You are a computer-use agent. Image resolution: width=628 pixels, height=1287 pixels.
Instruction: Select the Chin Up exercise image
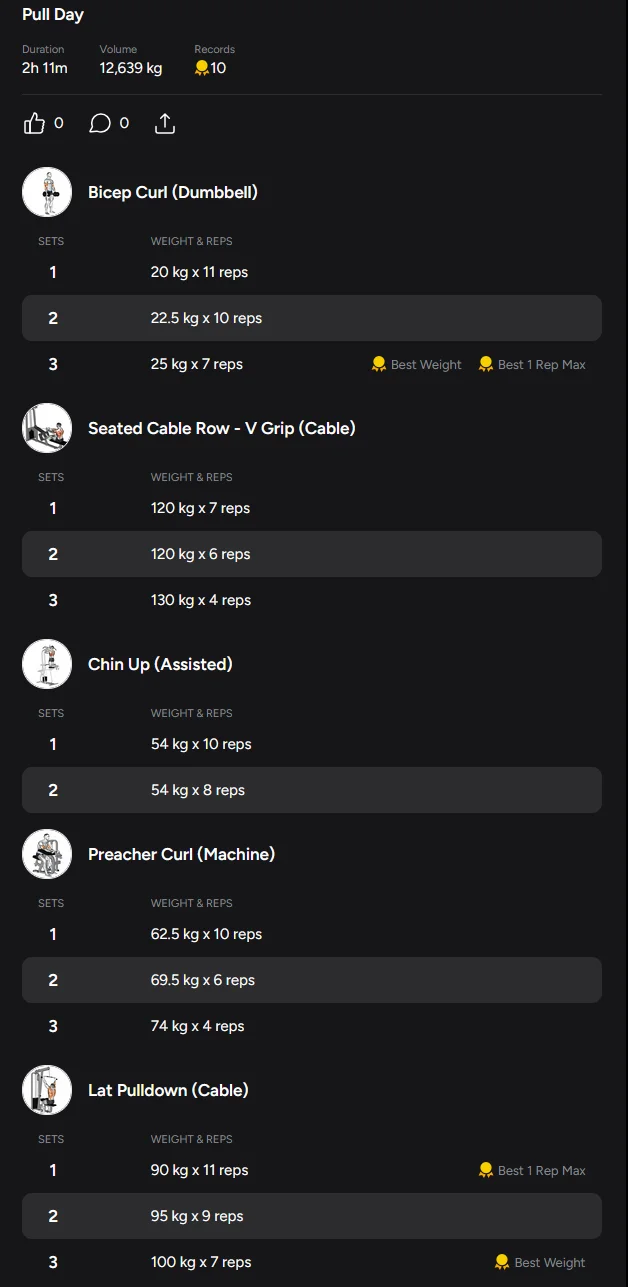tap(47, 664)
